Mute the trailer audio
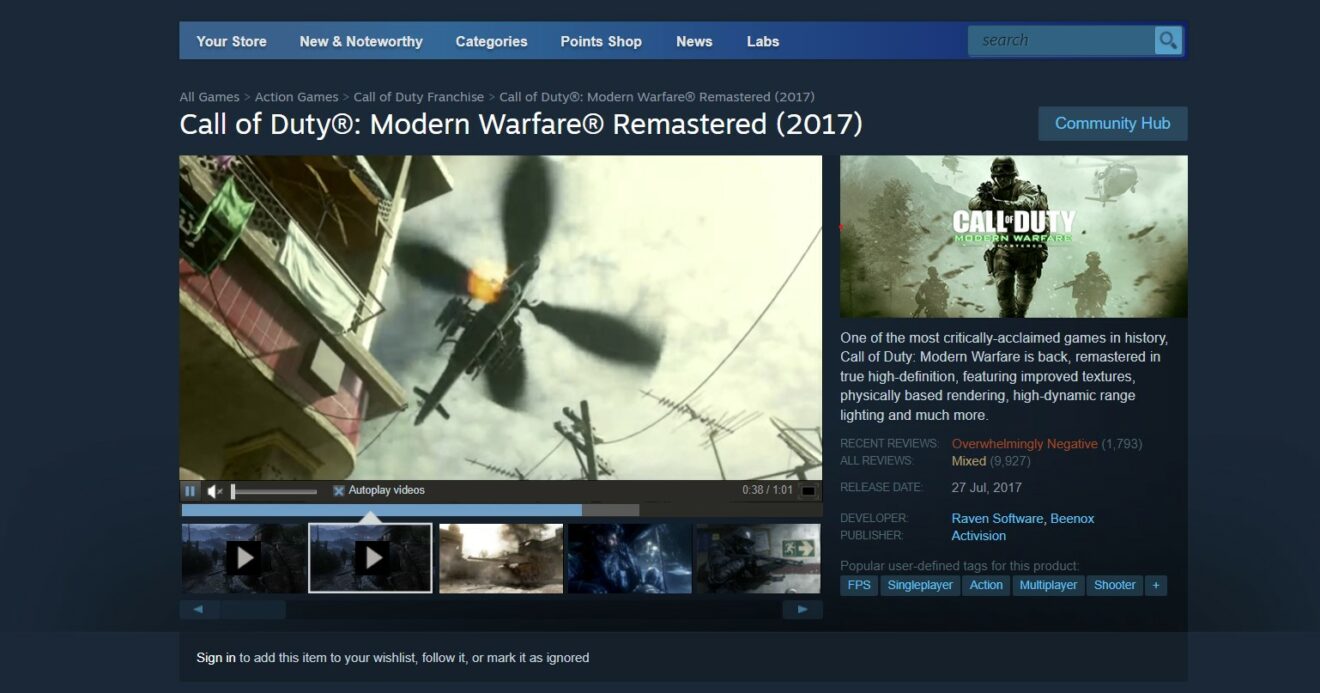 tap(212, 490)
